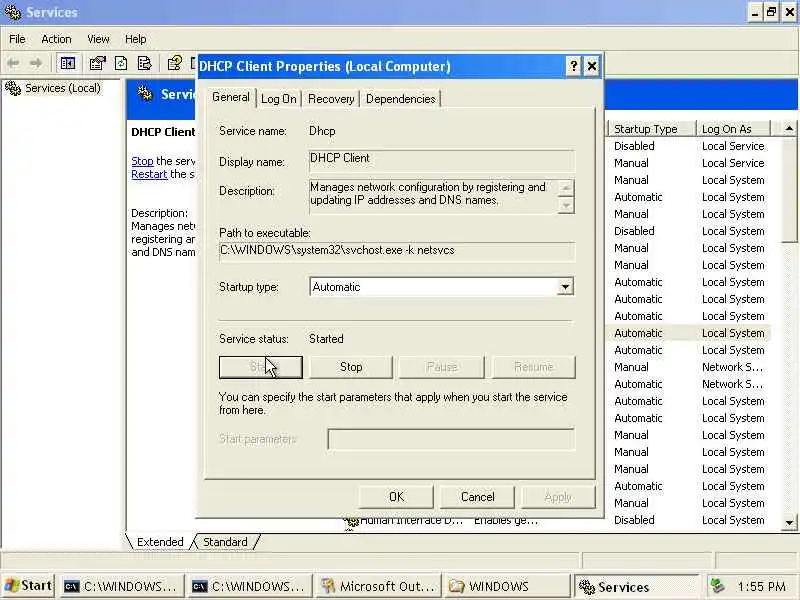Click the services list scroll-up arrow
Image resolution: width=800 pixels, height=600 pixels.
click(x=789, y=129)
